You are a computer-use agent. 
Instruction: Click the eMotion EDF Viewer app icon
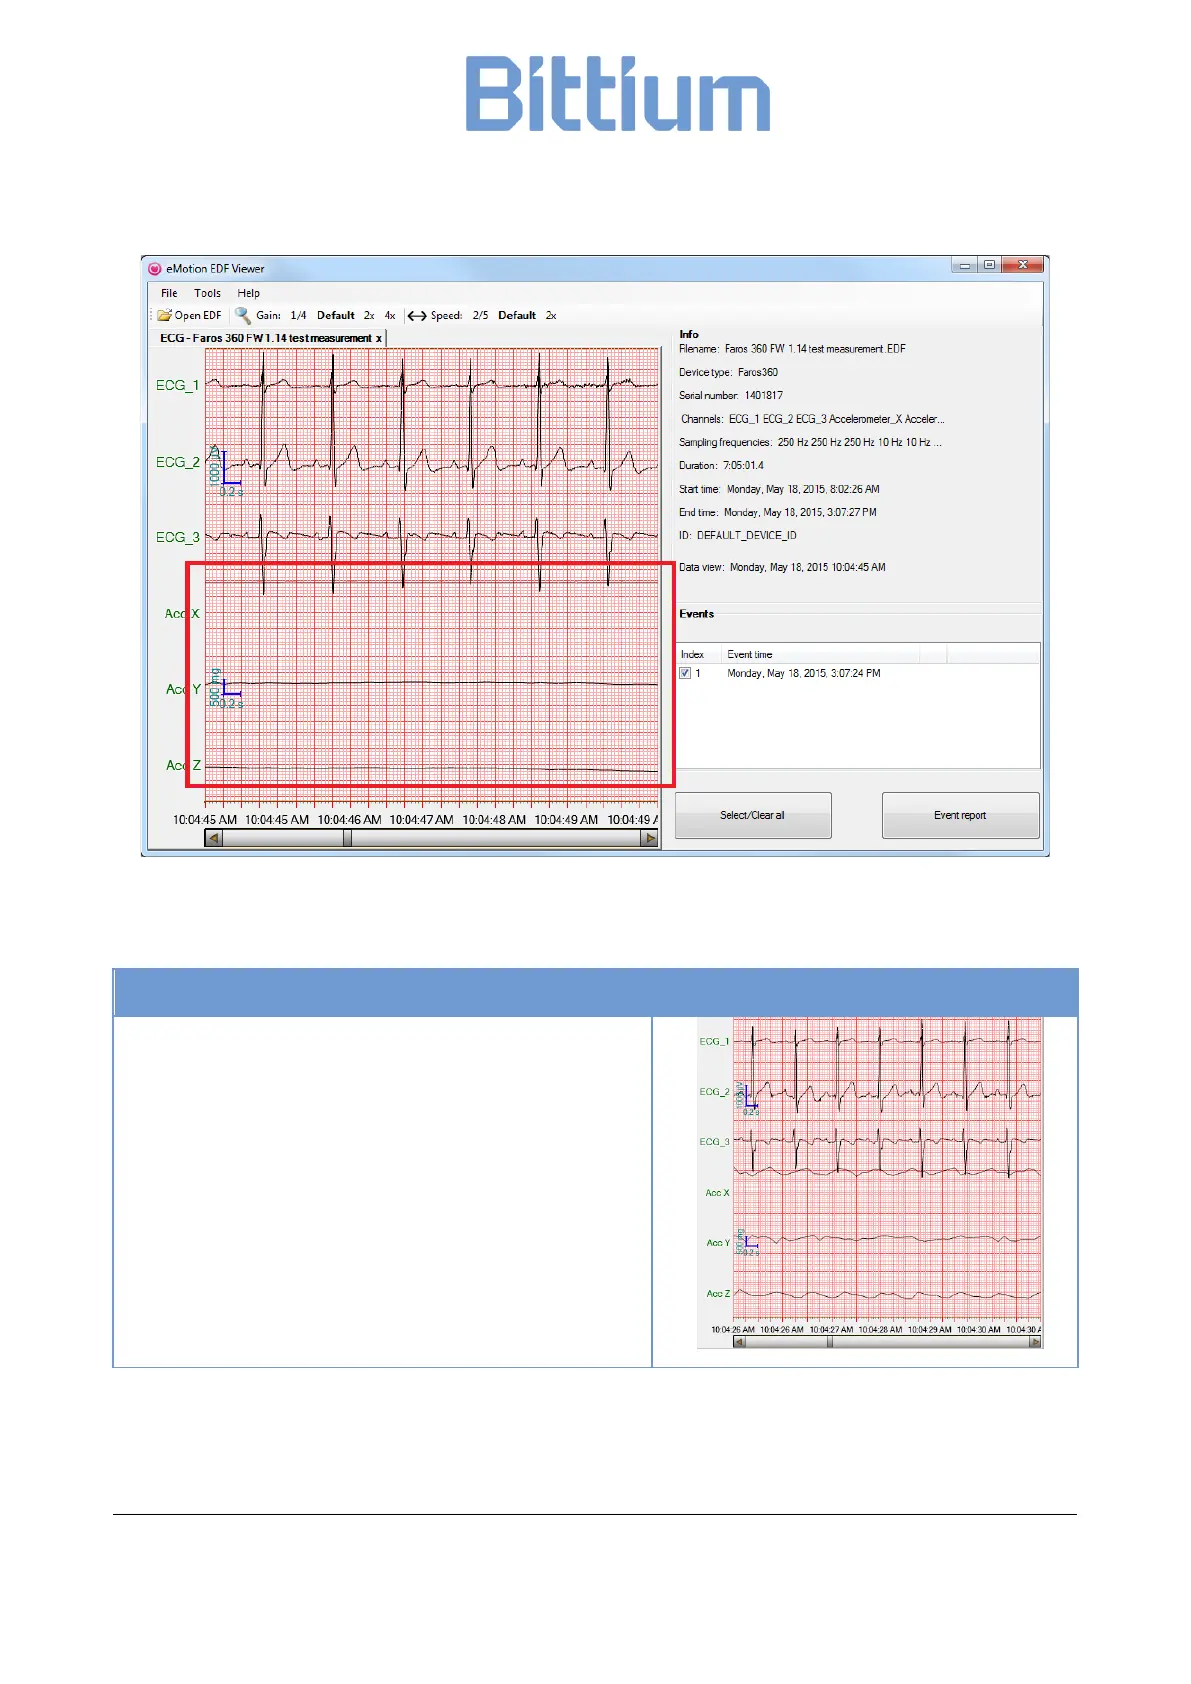(155, 269)
